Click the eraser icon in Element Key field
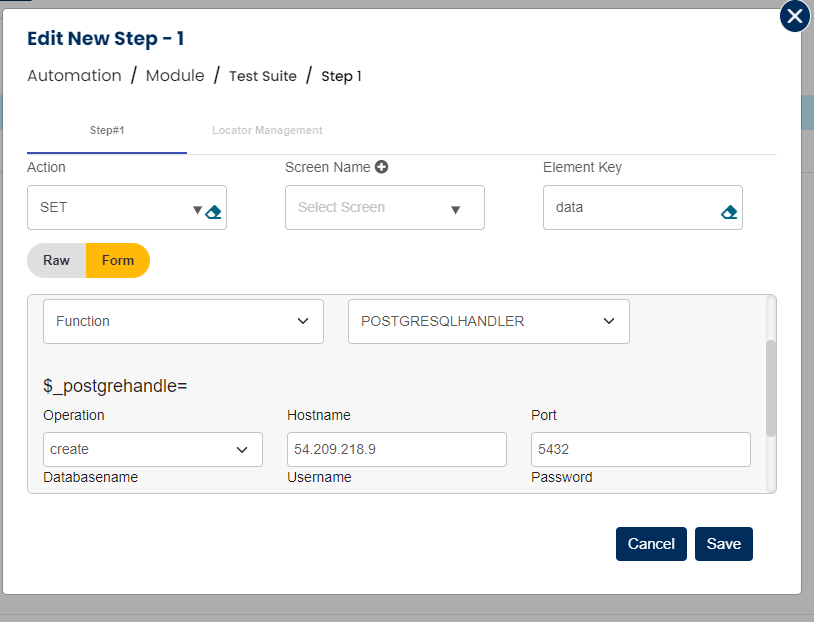This screenshot has height=622, width=814. (x=729, y=212)
